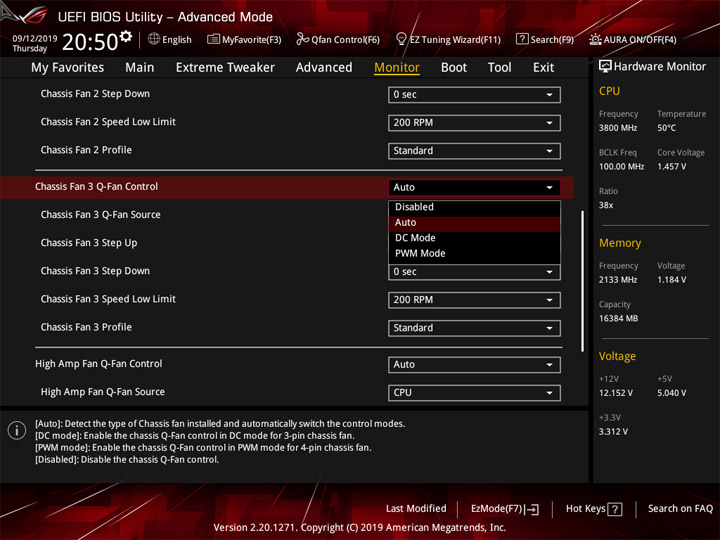This screenshot has width=720, height=540.
Task: Switch to the Main tab
Action: 140,68
